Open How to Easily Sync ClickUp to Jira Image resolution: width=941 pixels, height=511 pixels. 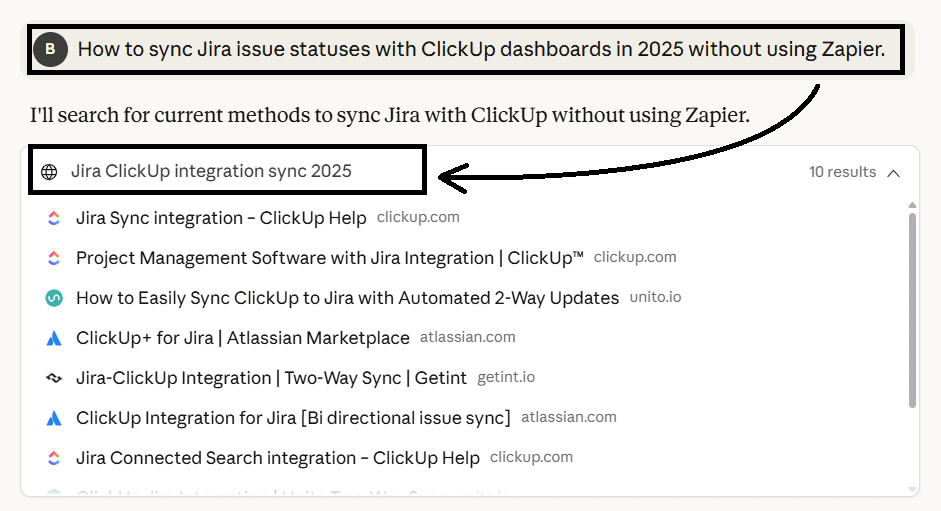point(347,298)
